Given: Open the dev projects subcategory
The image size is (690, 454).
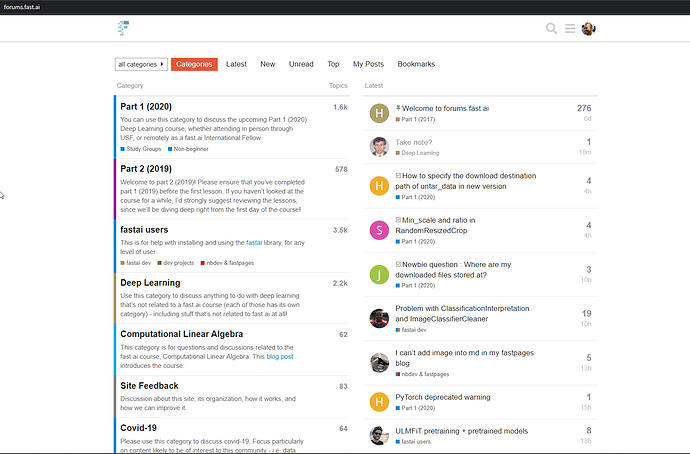Looking at the screenshot, I should tap(176, 263).
